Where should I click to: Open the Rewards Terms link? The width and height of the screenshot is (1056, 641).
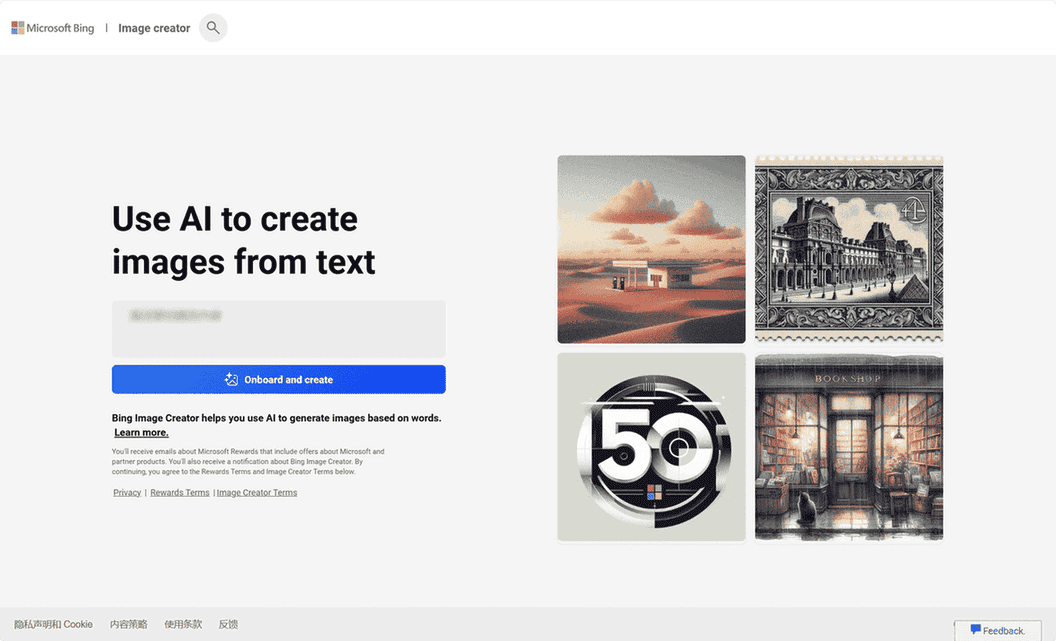click(x=180, y=492)
